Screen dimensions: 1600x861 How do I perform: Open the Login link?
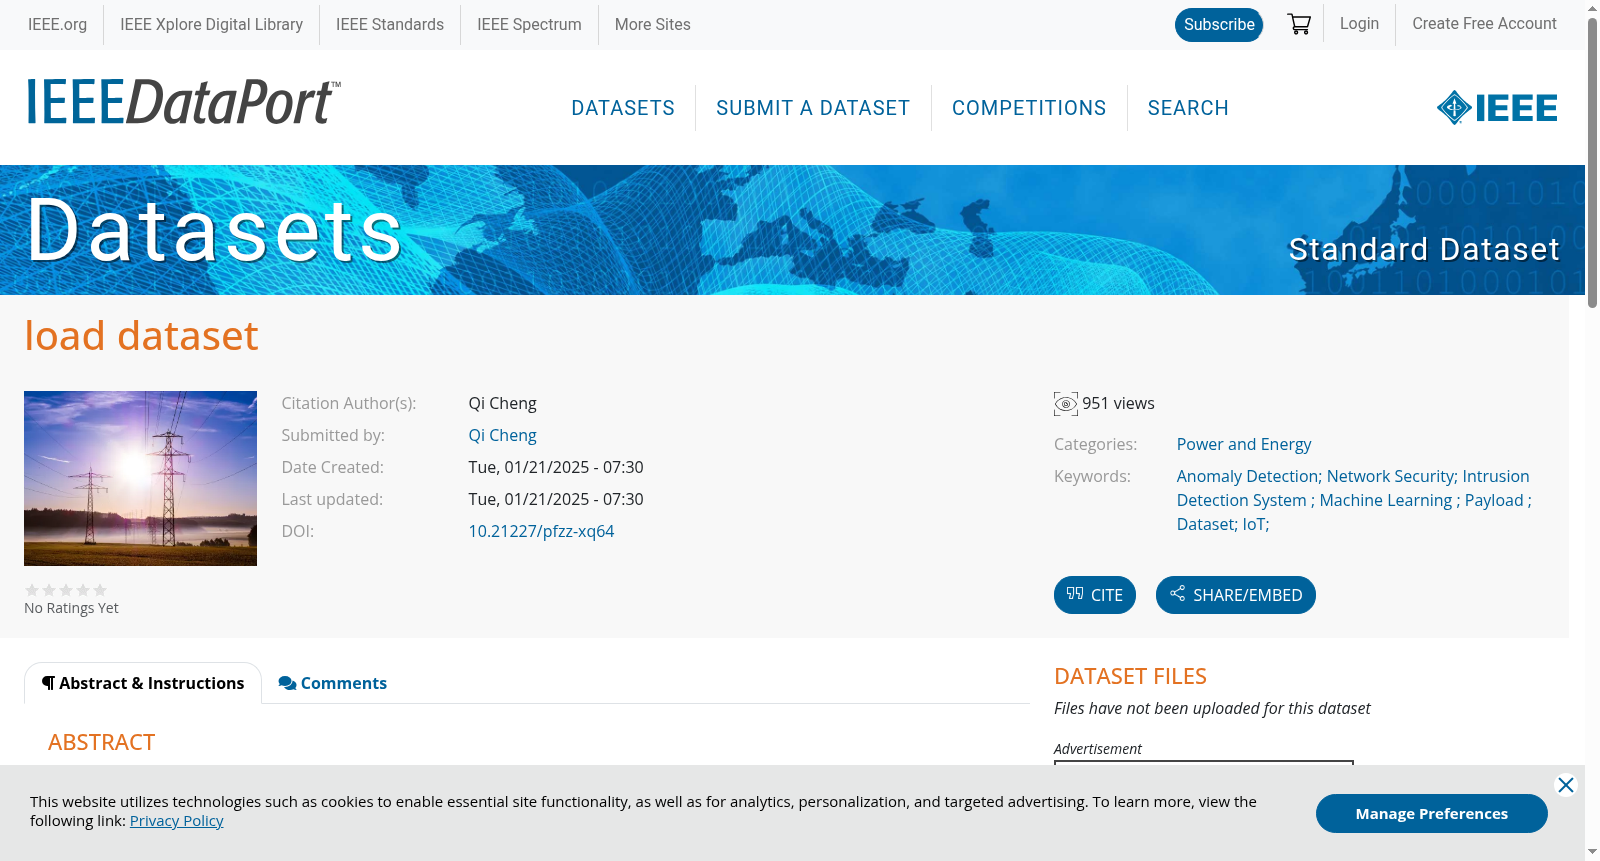pyautogui.click(x=1359, y=24)
